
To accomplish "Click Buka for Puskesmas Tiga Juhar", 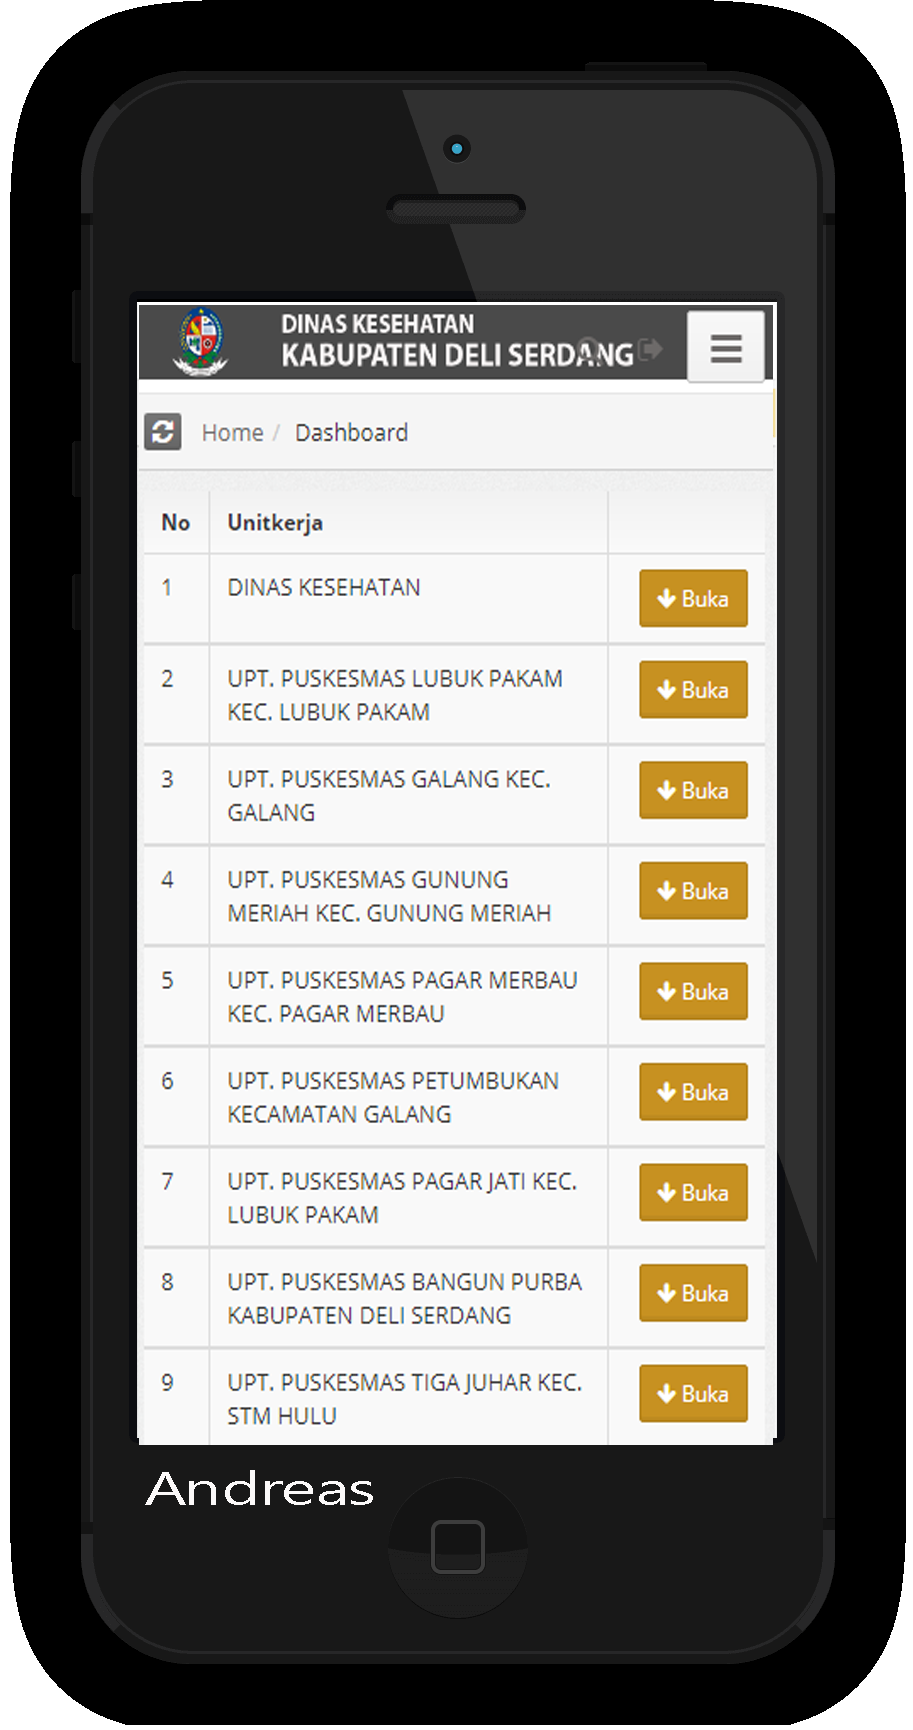I will 693,1394.
